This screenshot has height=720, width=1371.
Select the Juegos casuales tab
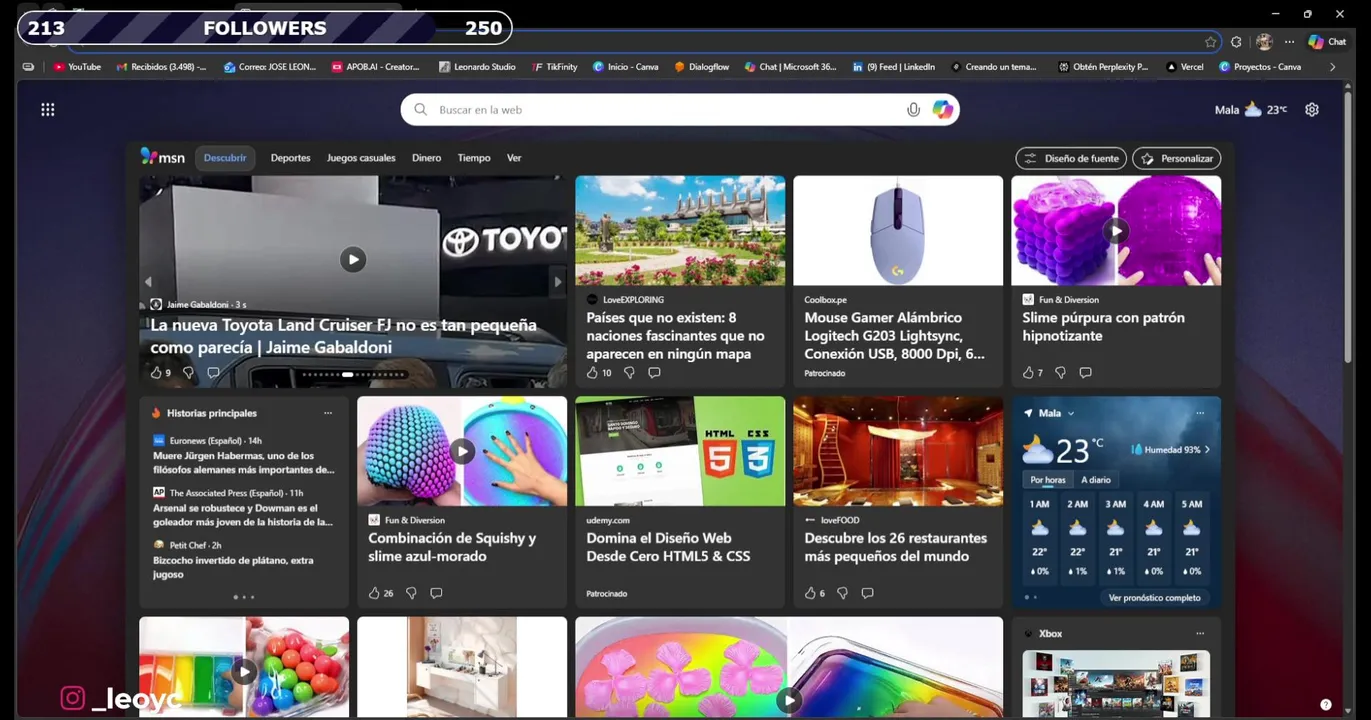(361, 158)
